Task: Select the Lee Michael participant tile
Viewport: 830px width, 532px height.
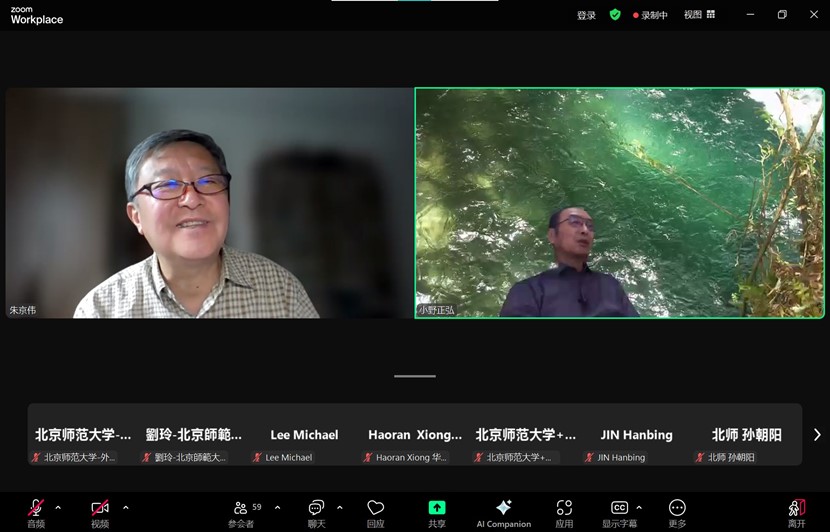Action: point(304,435)
